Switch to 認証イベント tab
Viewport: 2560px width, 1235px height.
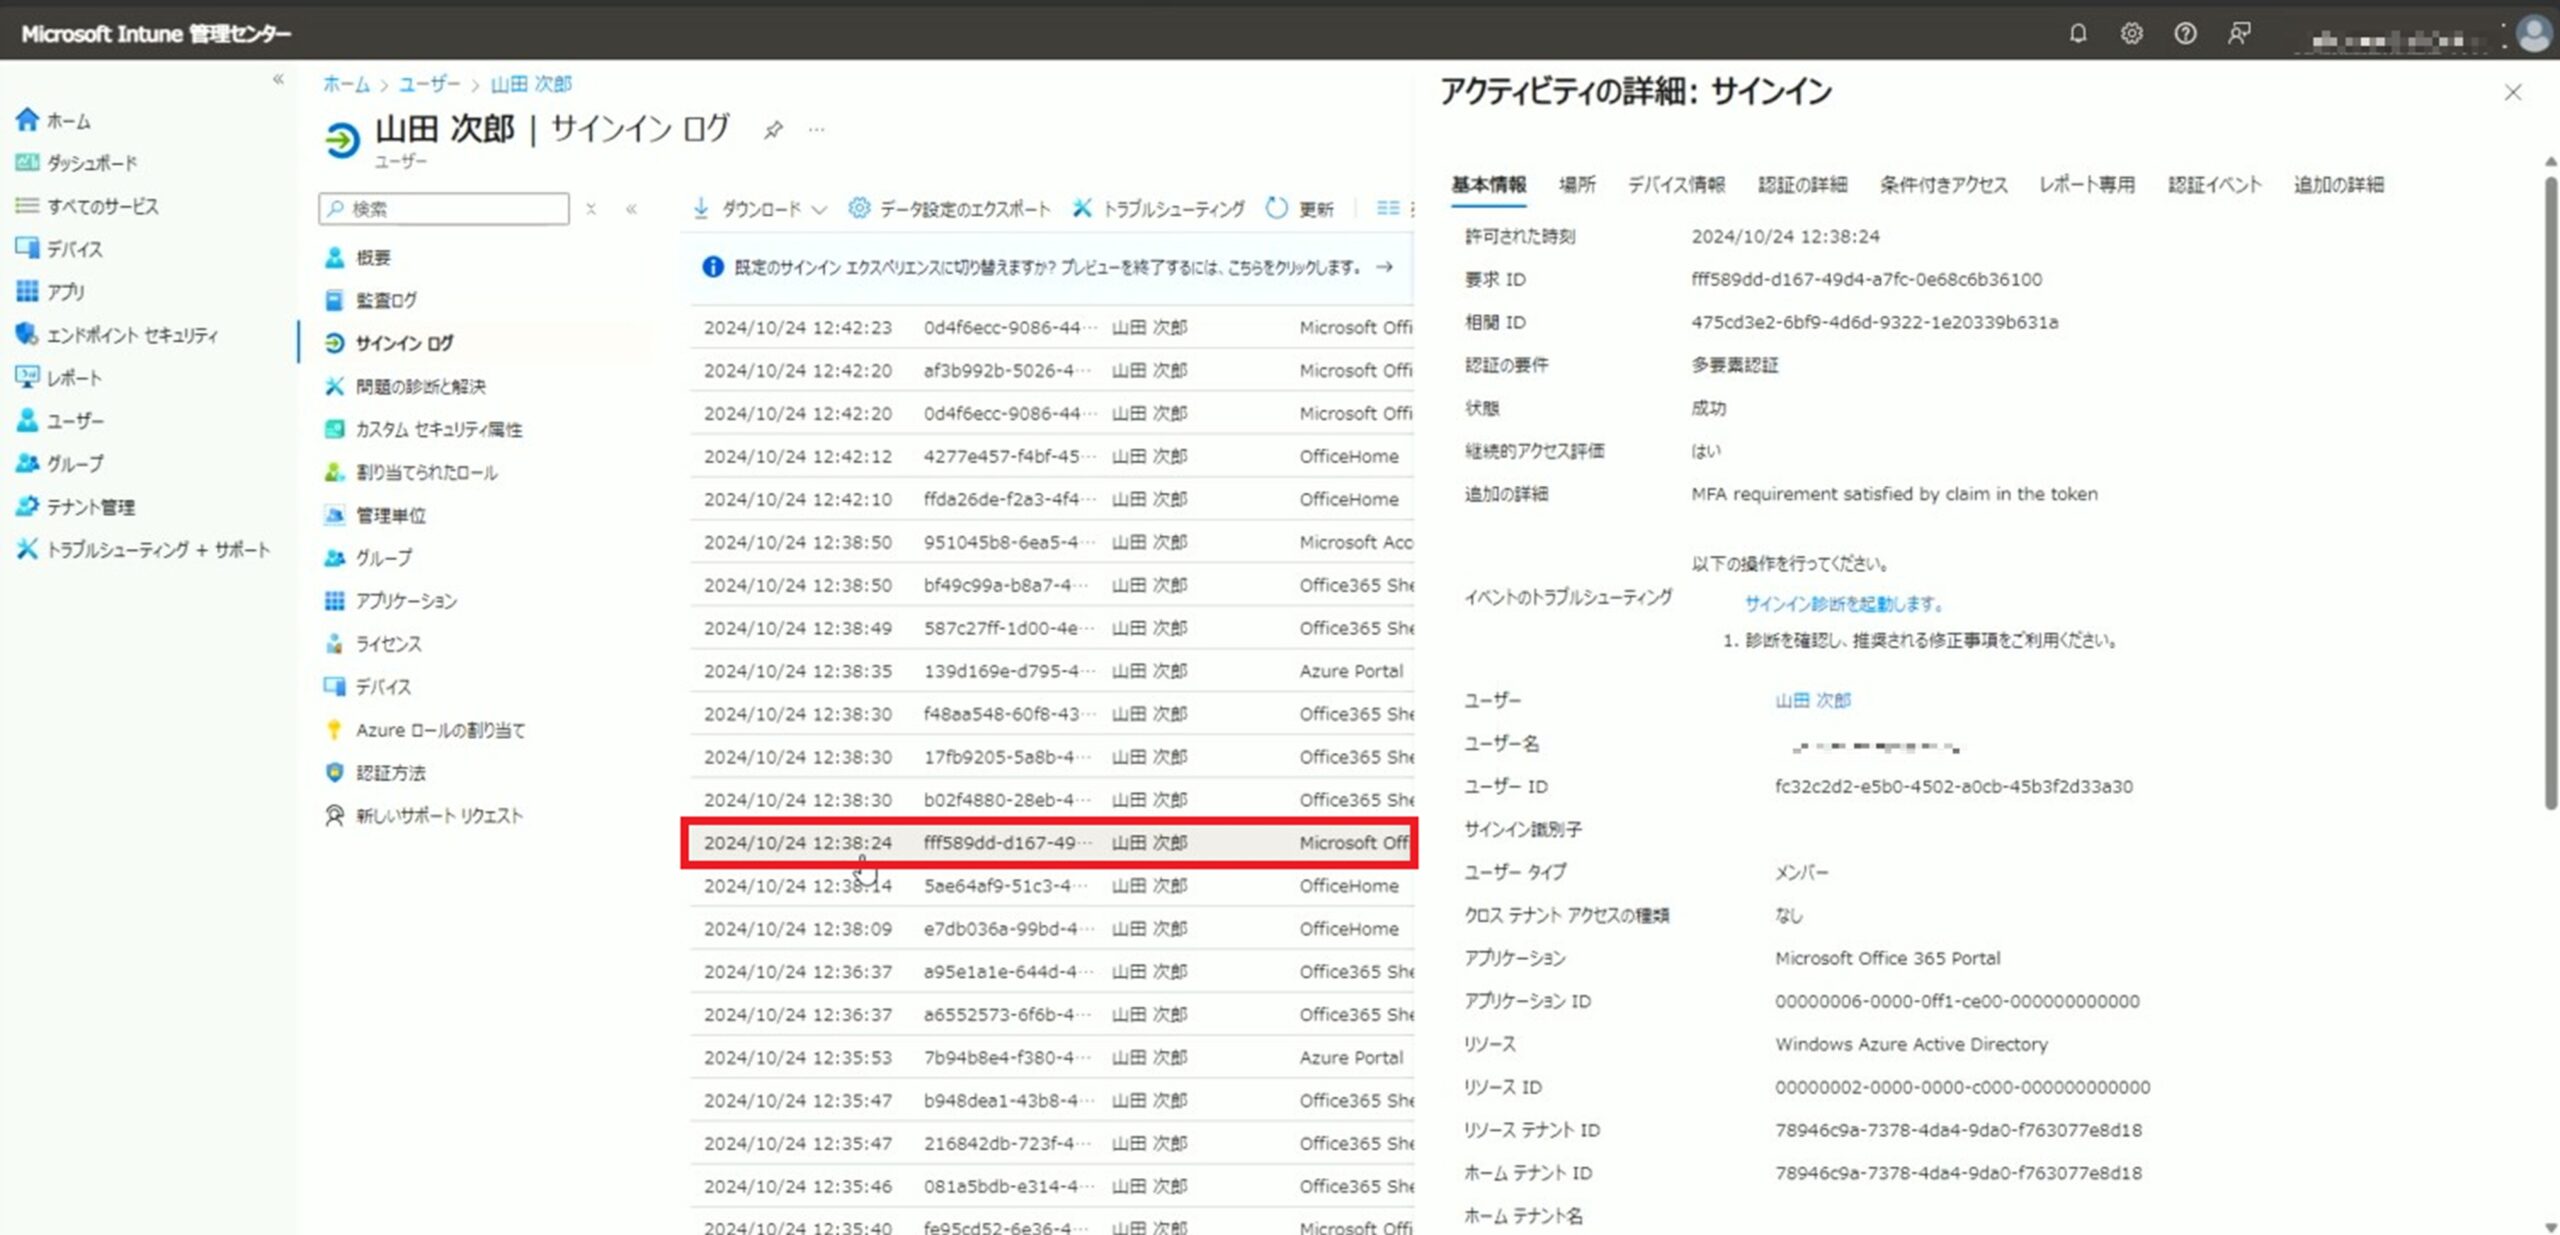[2214, 184]
